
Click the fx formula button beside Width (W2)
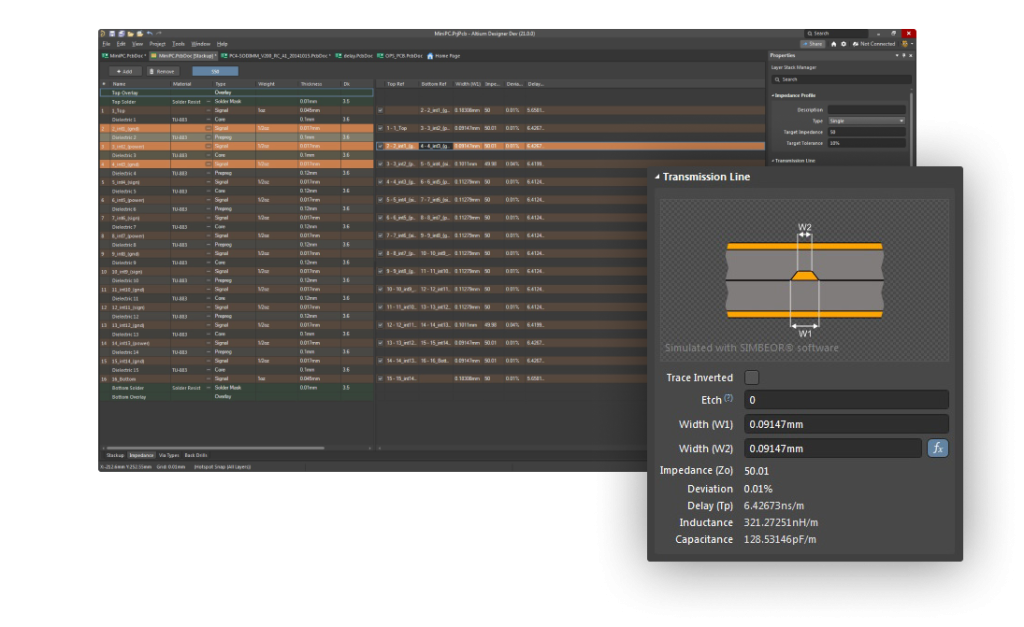(937, 448)
